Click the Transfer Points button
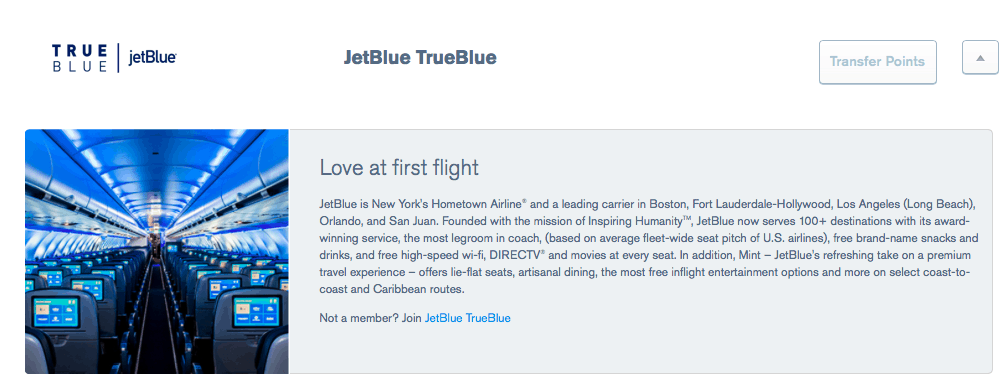This screenshot has height=392, width=1008. pyautogui.click(x=877, y=62)
